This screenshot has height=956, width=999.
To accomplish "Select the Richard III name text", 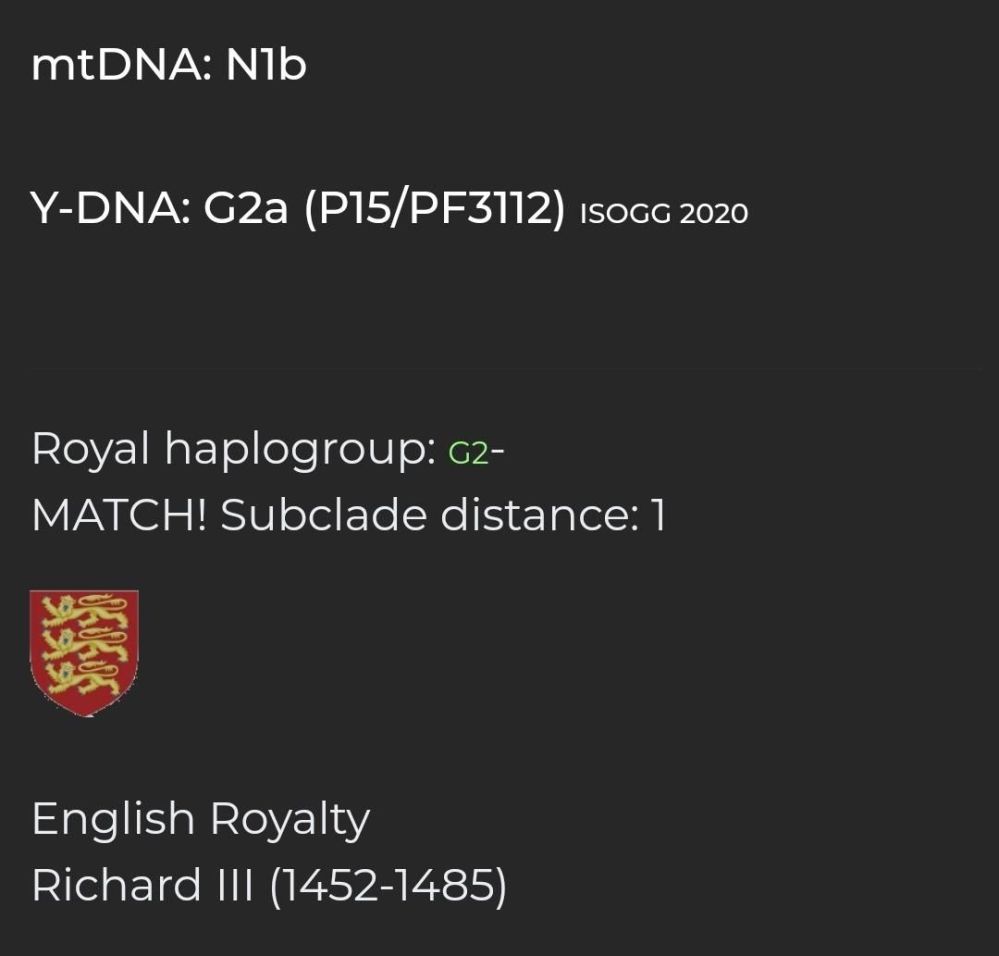I will point(145,885).
